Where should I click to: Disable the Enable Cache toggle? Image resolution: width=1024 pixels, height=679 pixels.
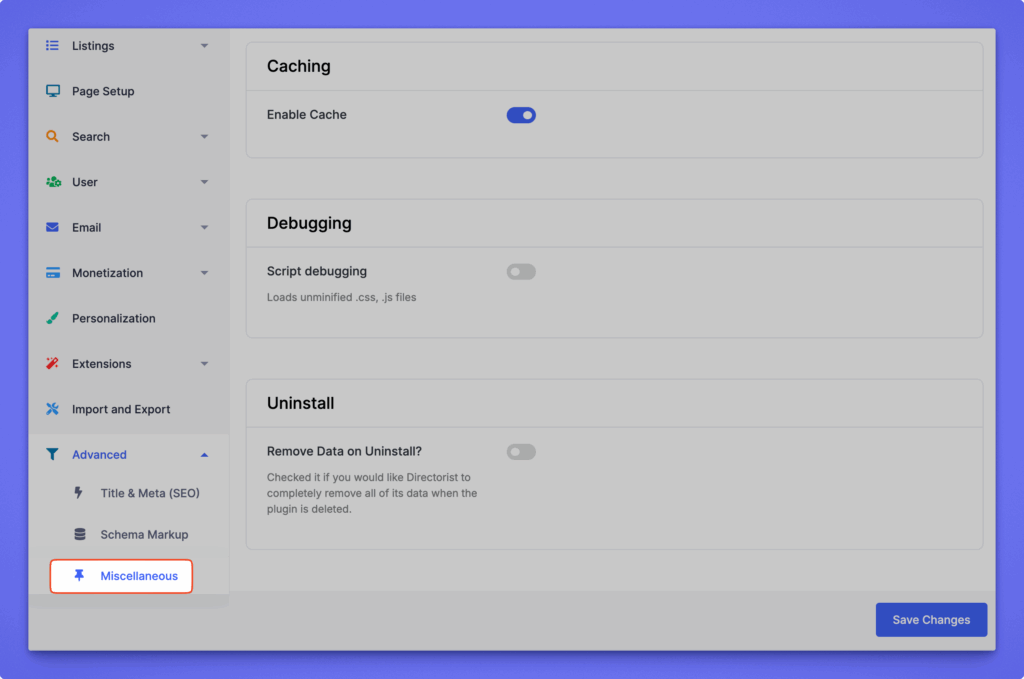(x=521, y=115)
